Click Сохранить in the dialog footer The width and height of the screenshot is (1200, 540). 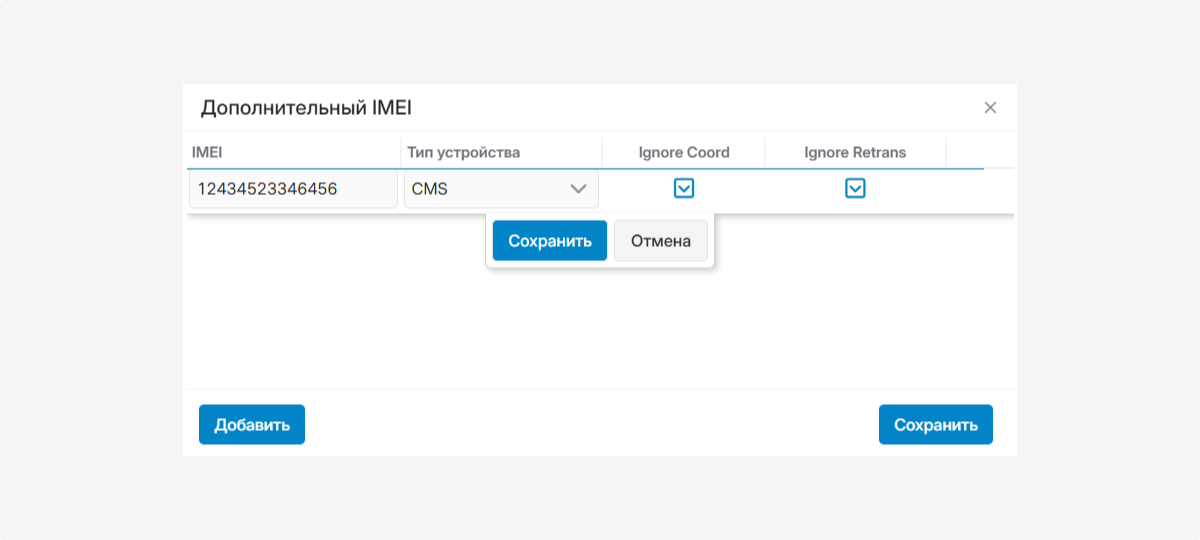[935, 425]
